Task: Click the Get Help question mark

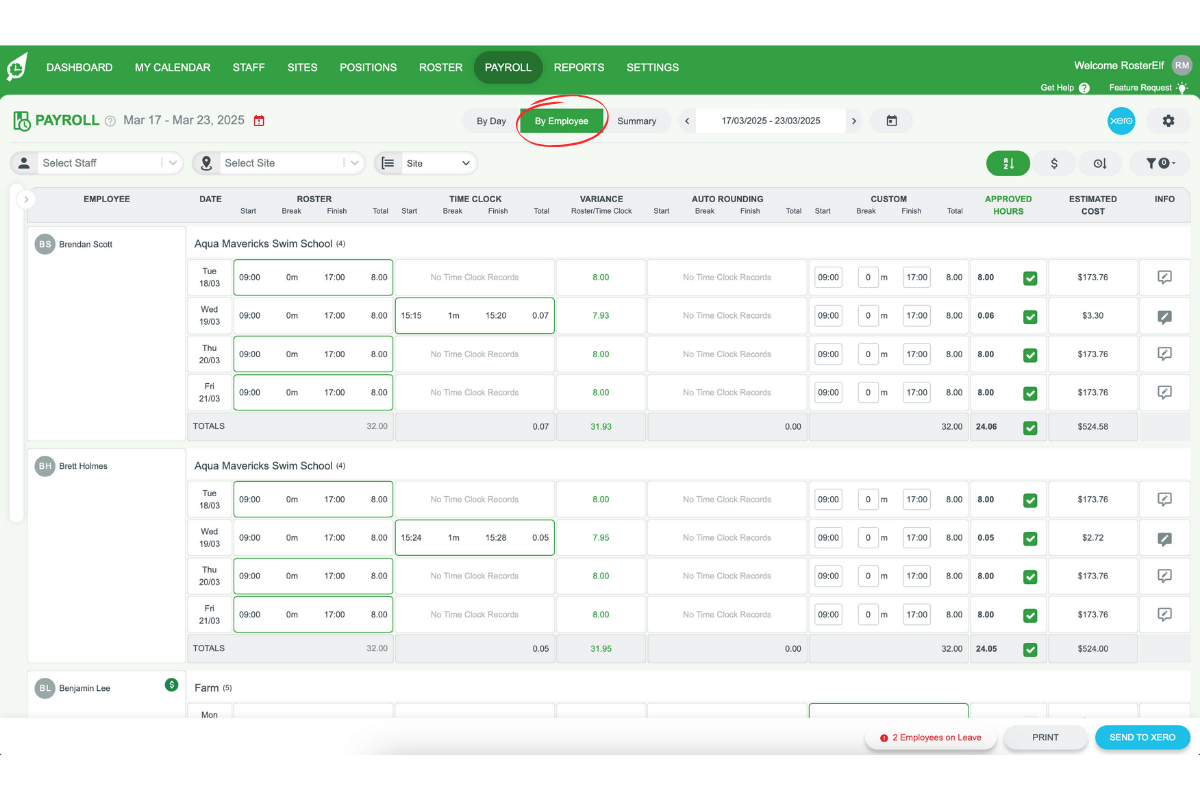Action: (1087, 87)
